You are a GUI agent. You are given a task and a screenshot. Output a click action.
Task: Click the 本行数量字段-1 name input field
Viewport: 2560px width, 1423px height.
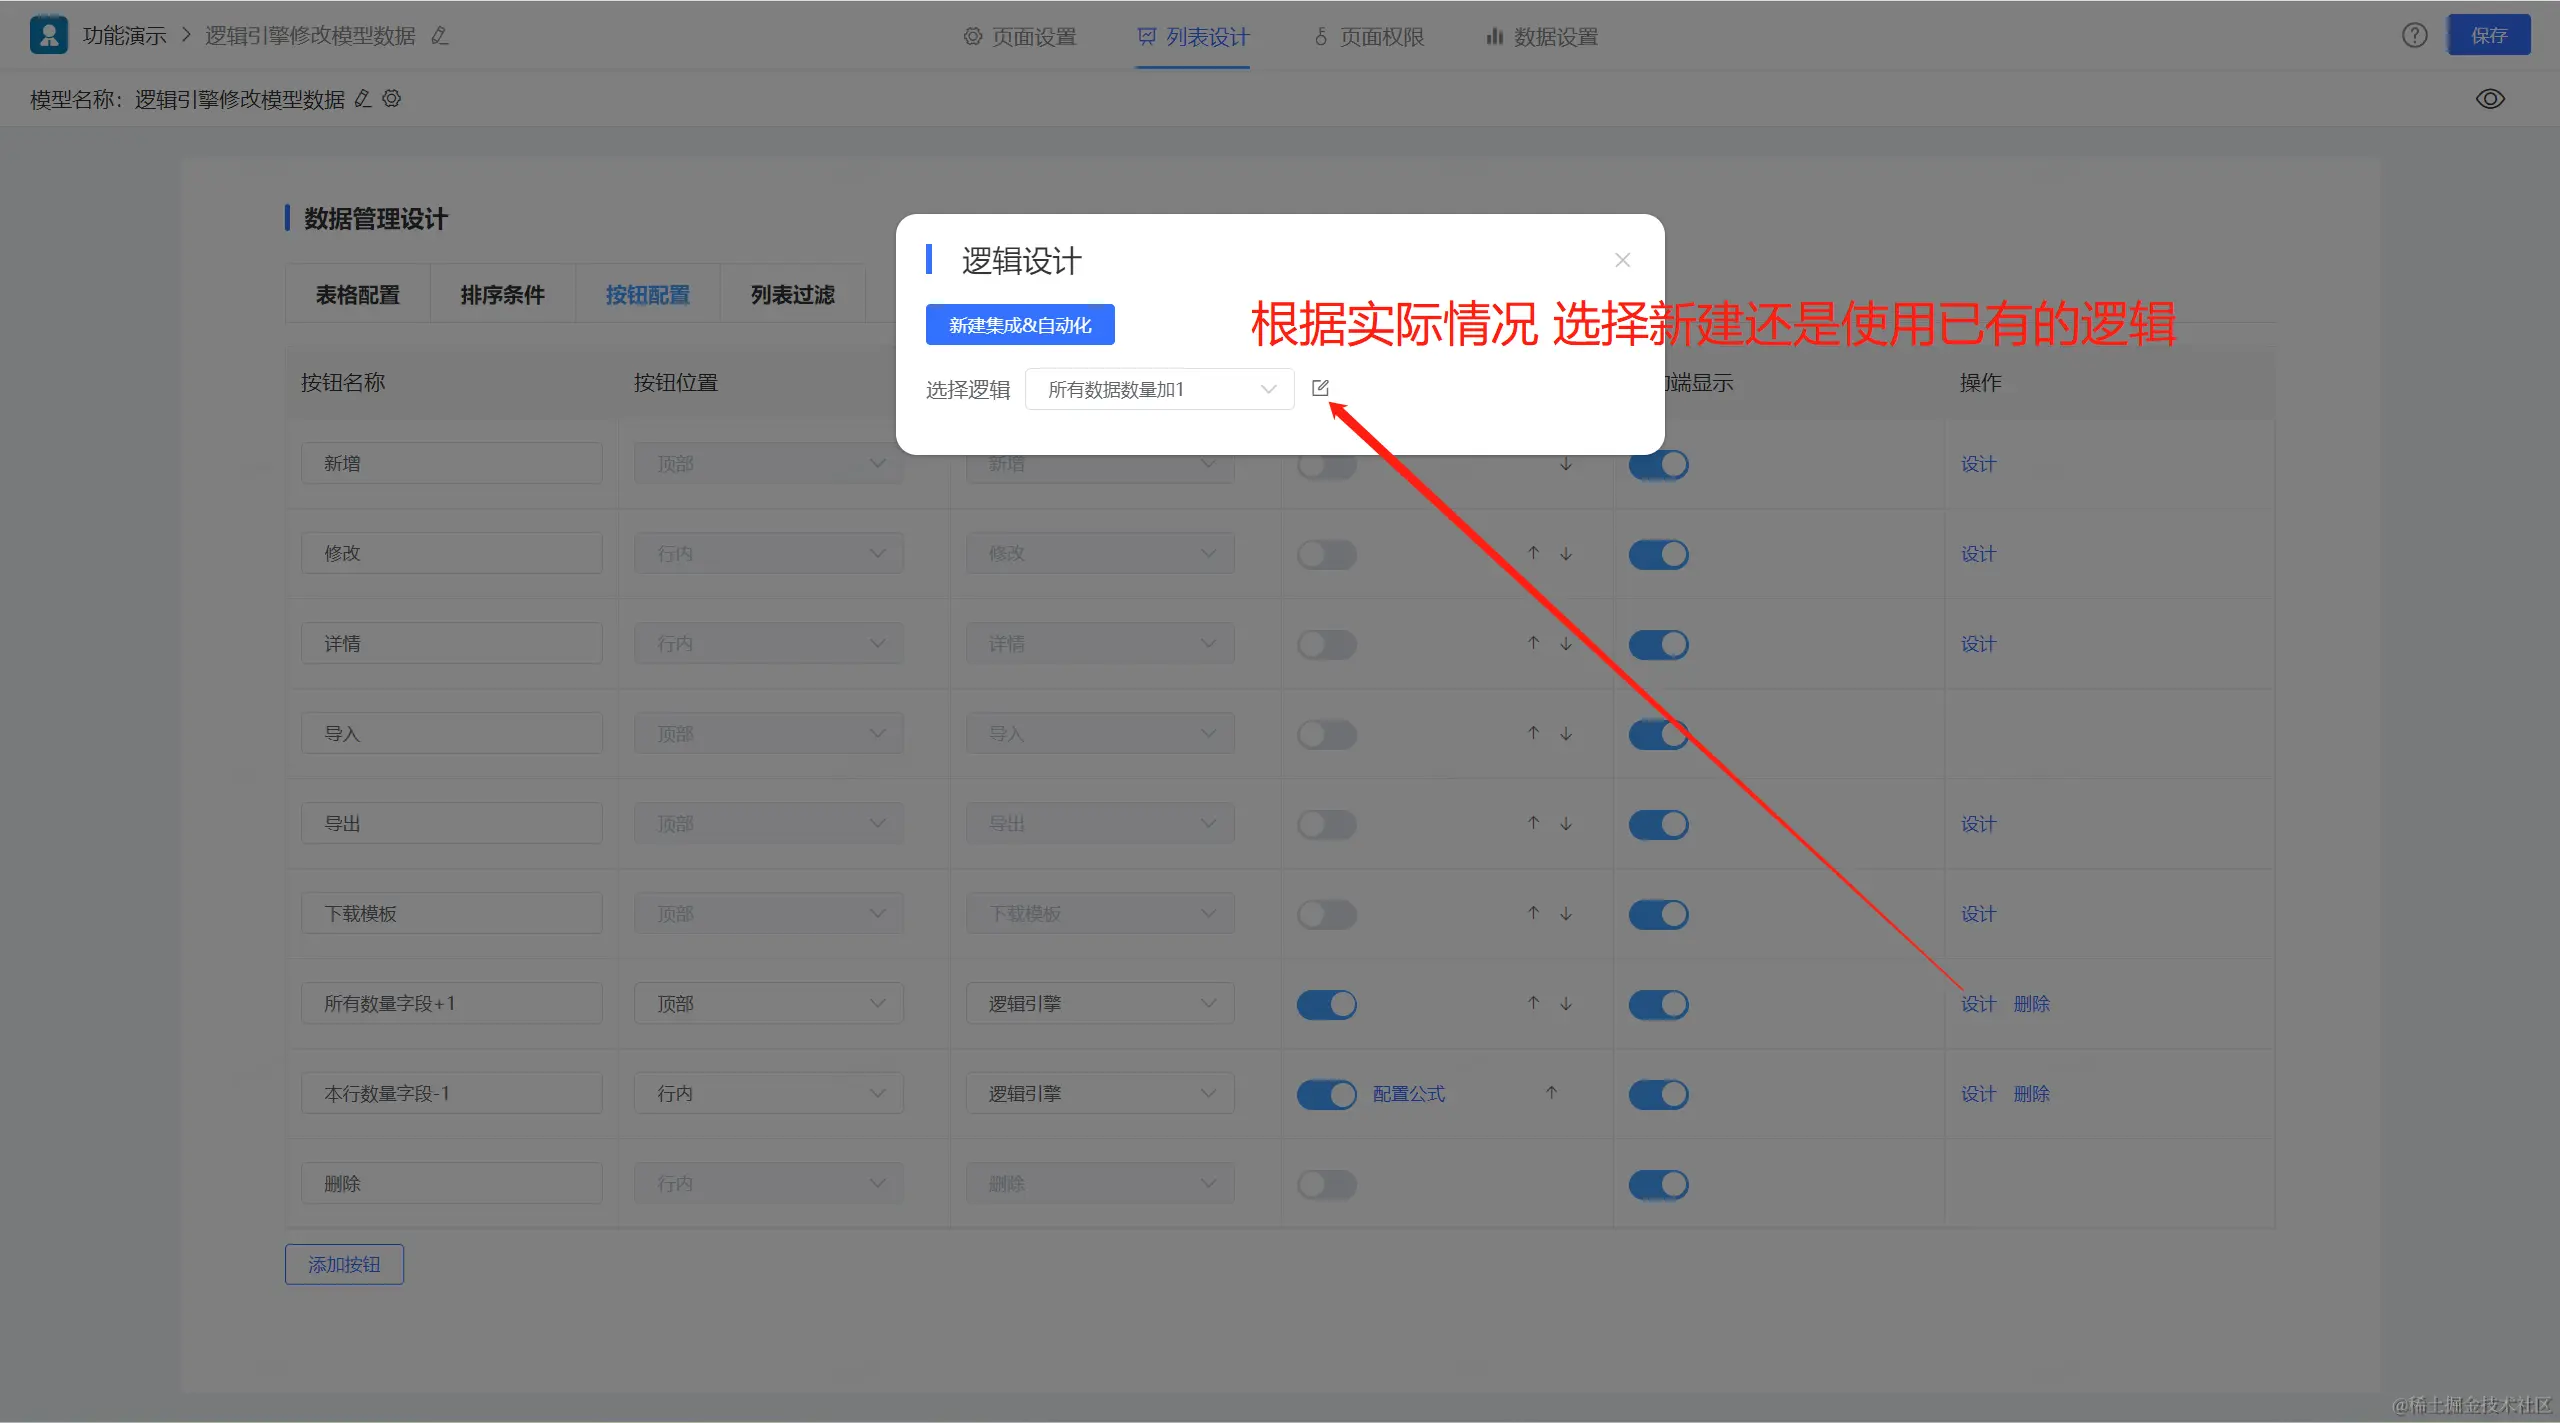[451, 1093]
